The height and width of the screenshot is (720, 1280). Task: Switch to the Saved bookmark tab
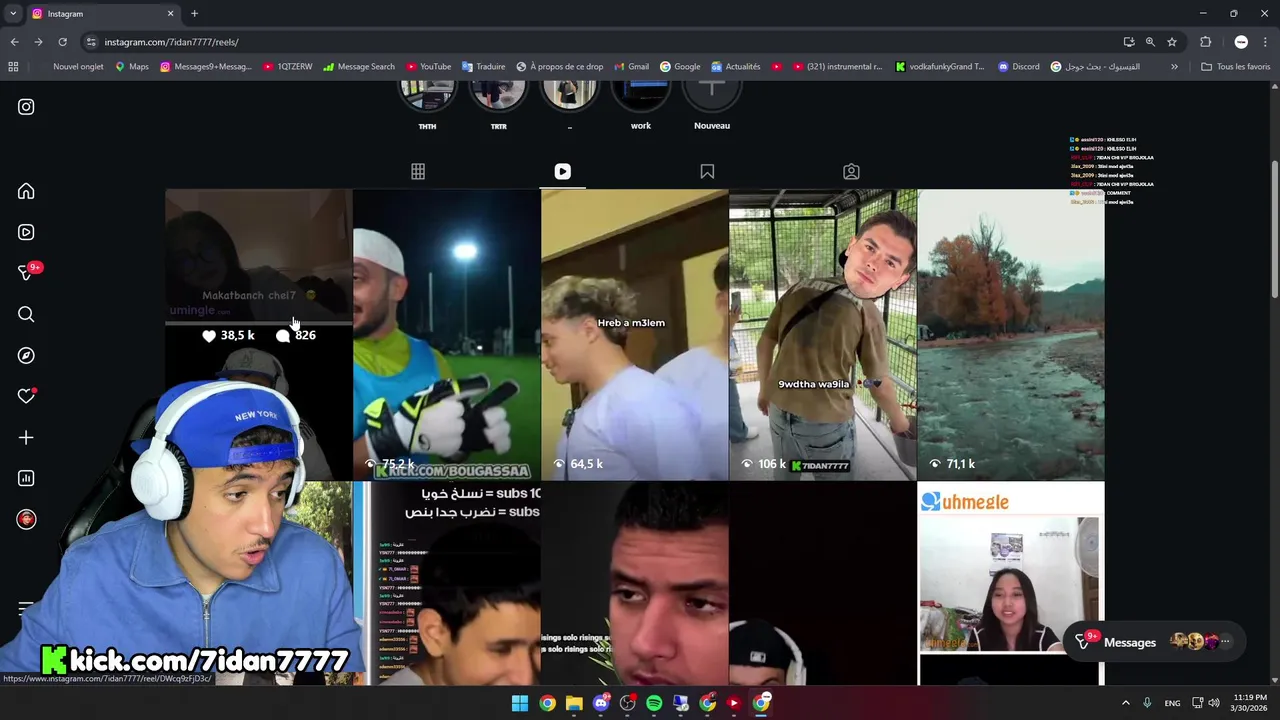point(707,171)
